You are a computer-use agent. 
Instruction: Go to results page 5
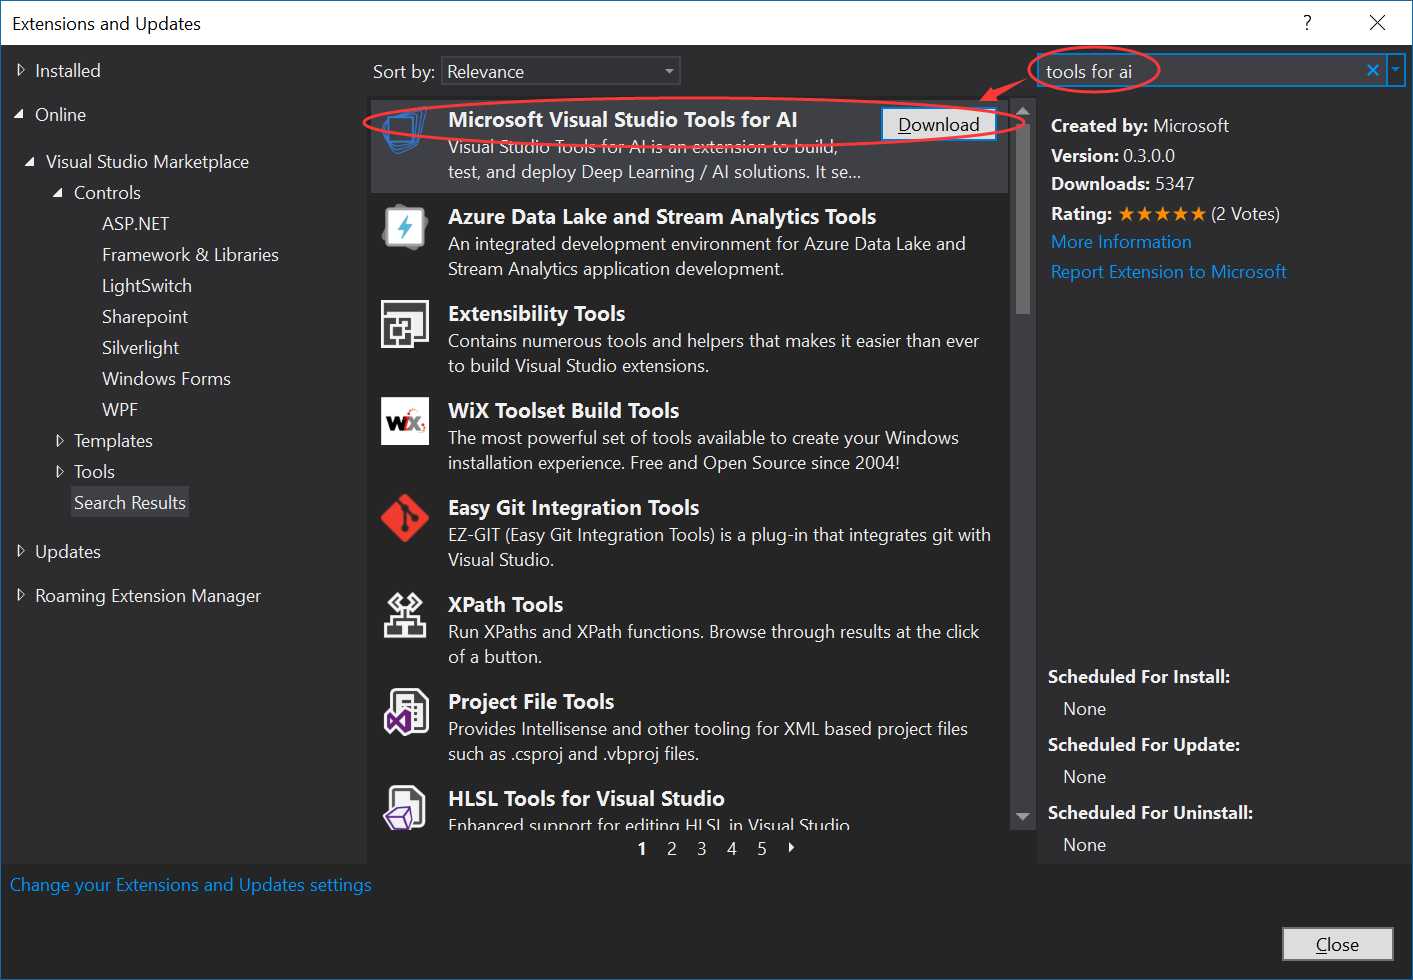coord(762,848)
